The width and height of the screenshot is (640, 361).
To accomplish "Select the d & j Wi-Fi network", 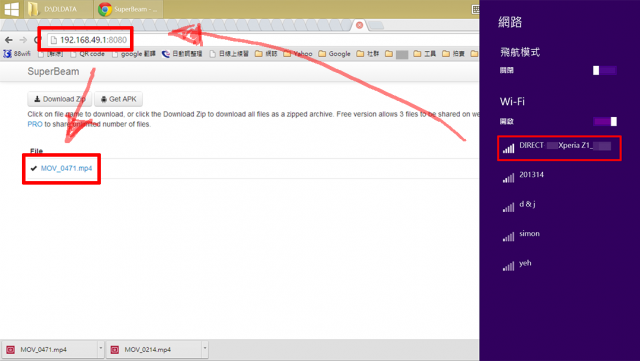I will tap(559, 207).
